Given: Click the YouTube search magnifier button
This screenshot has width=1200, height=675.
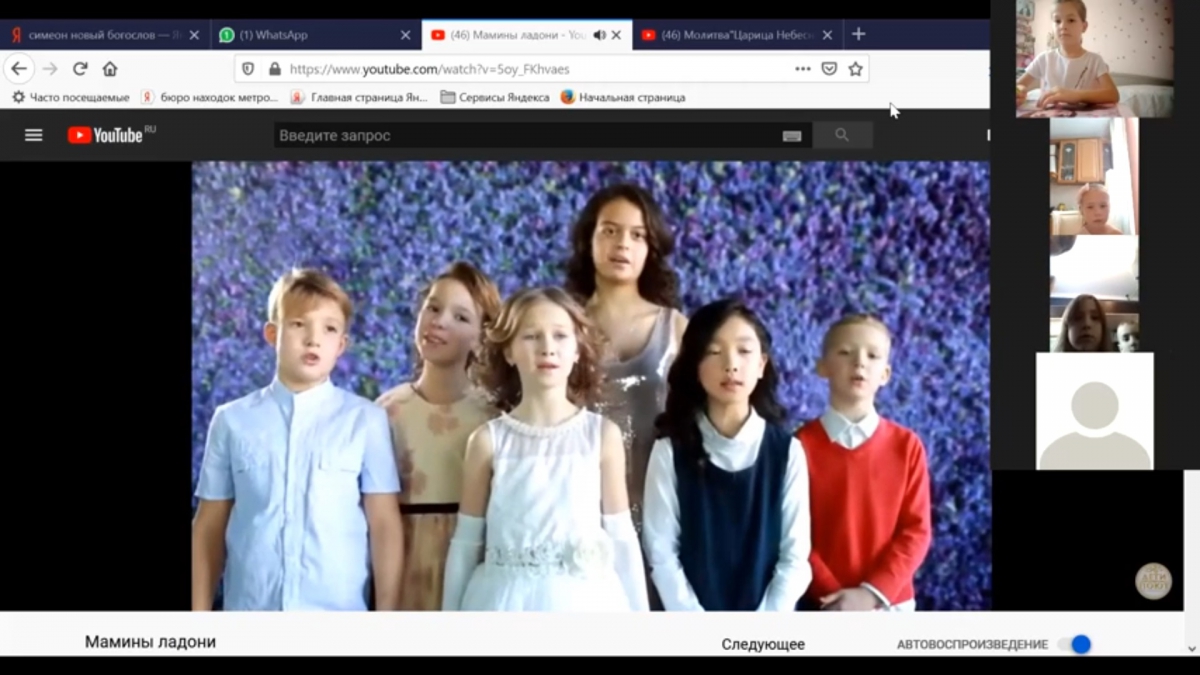Looking at the screenshot, I should [x=842, y=135].
